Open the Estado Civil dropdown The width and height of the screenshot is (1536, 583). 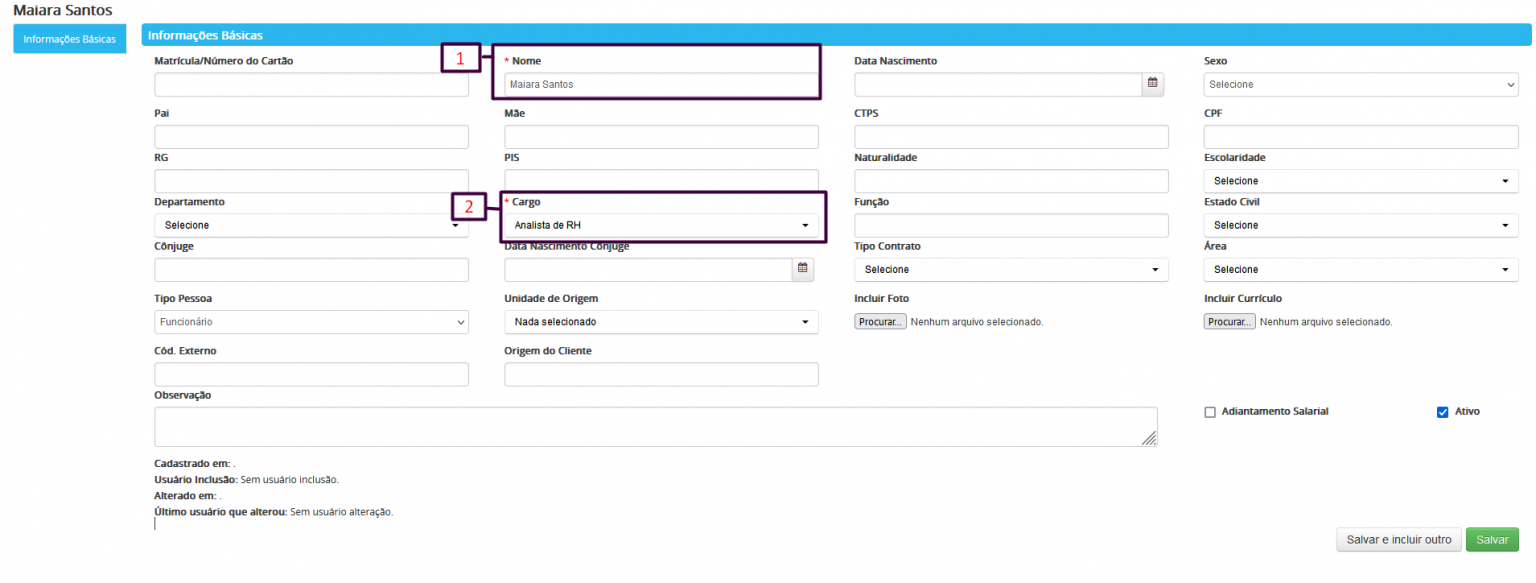[x=1360, y=226]
